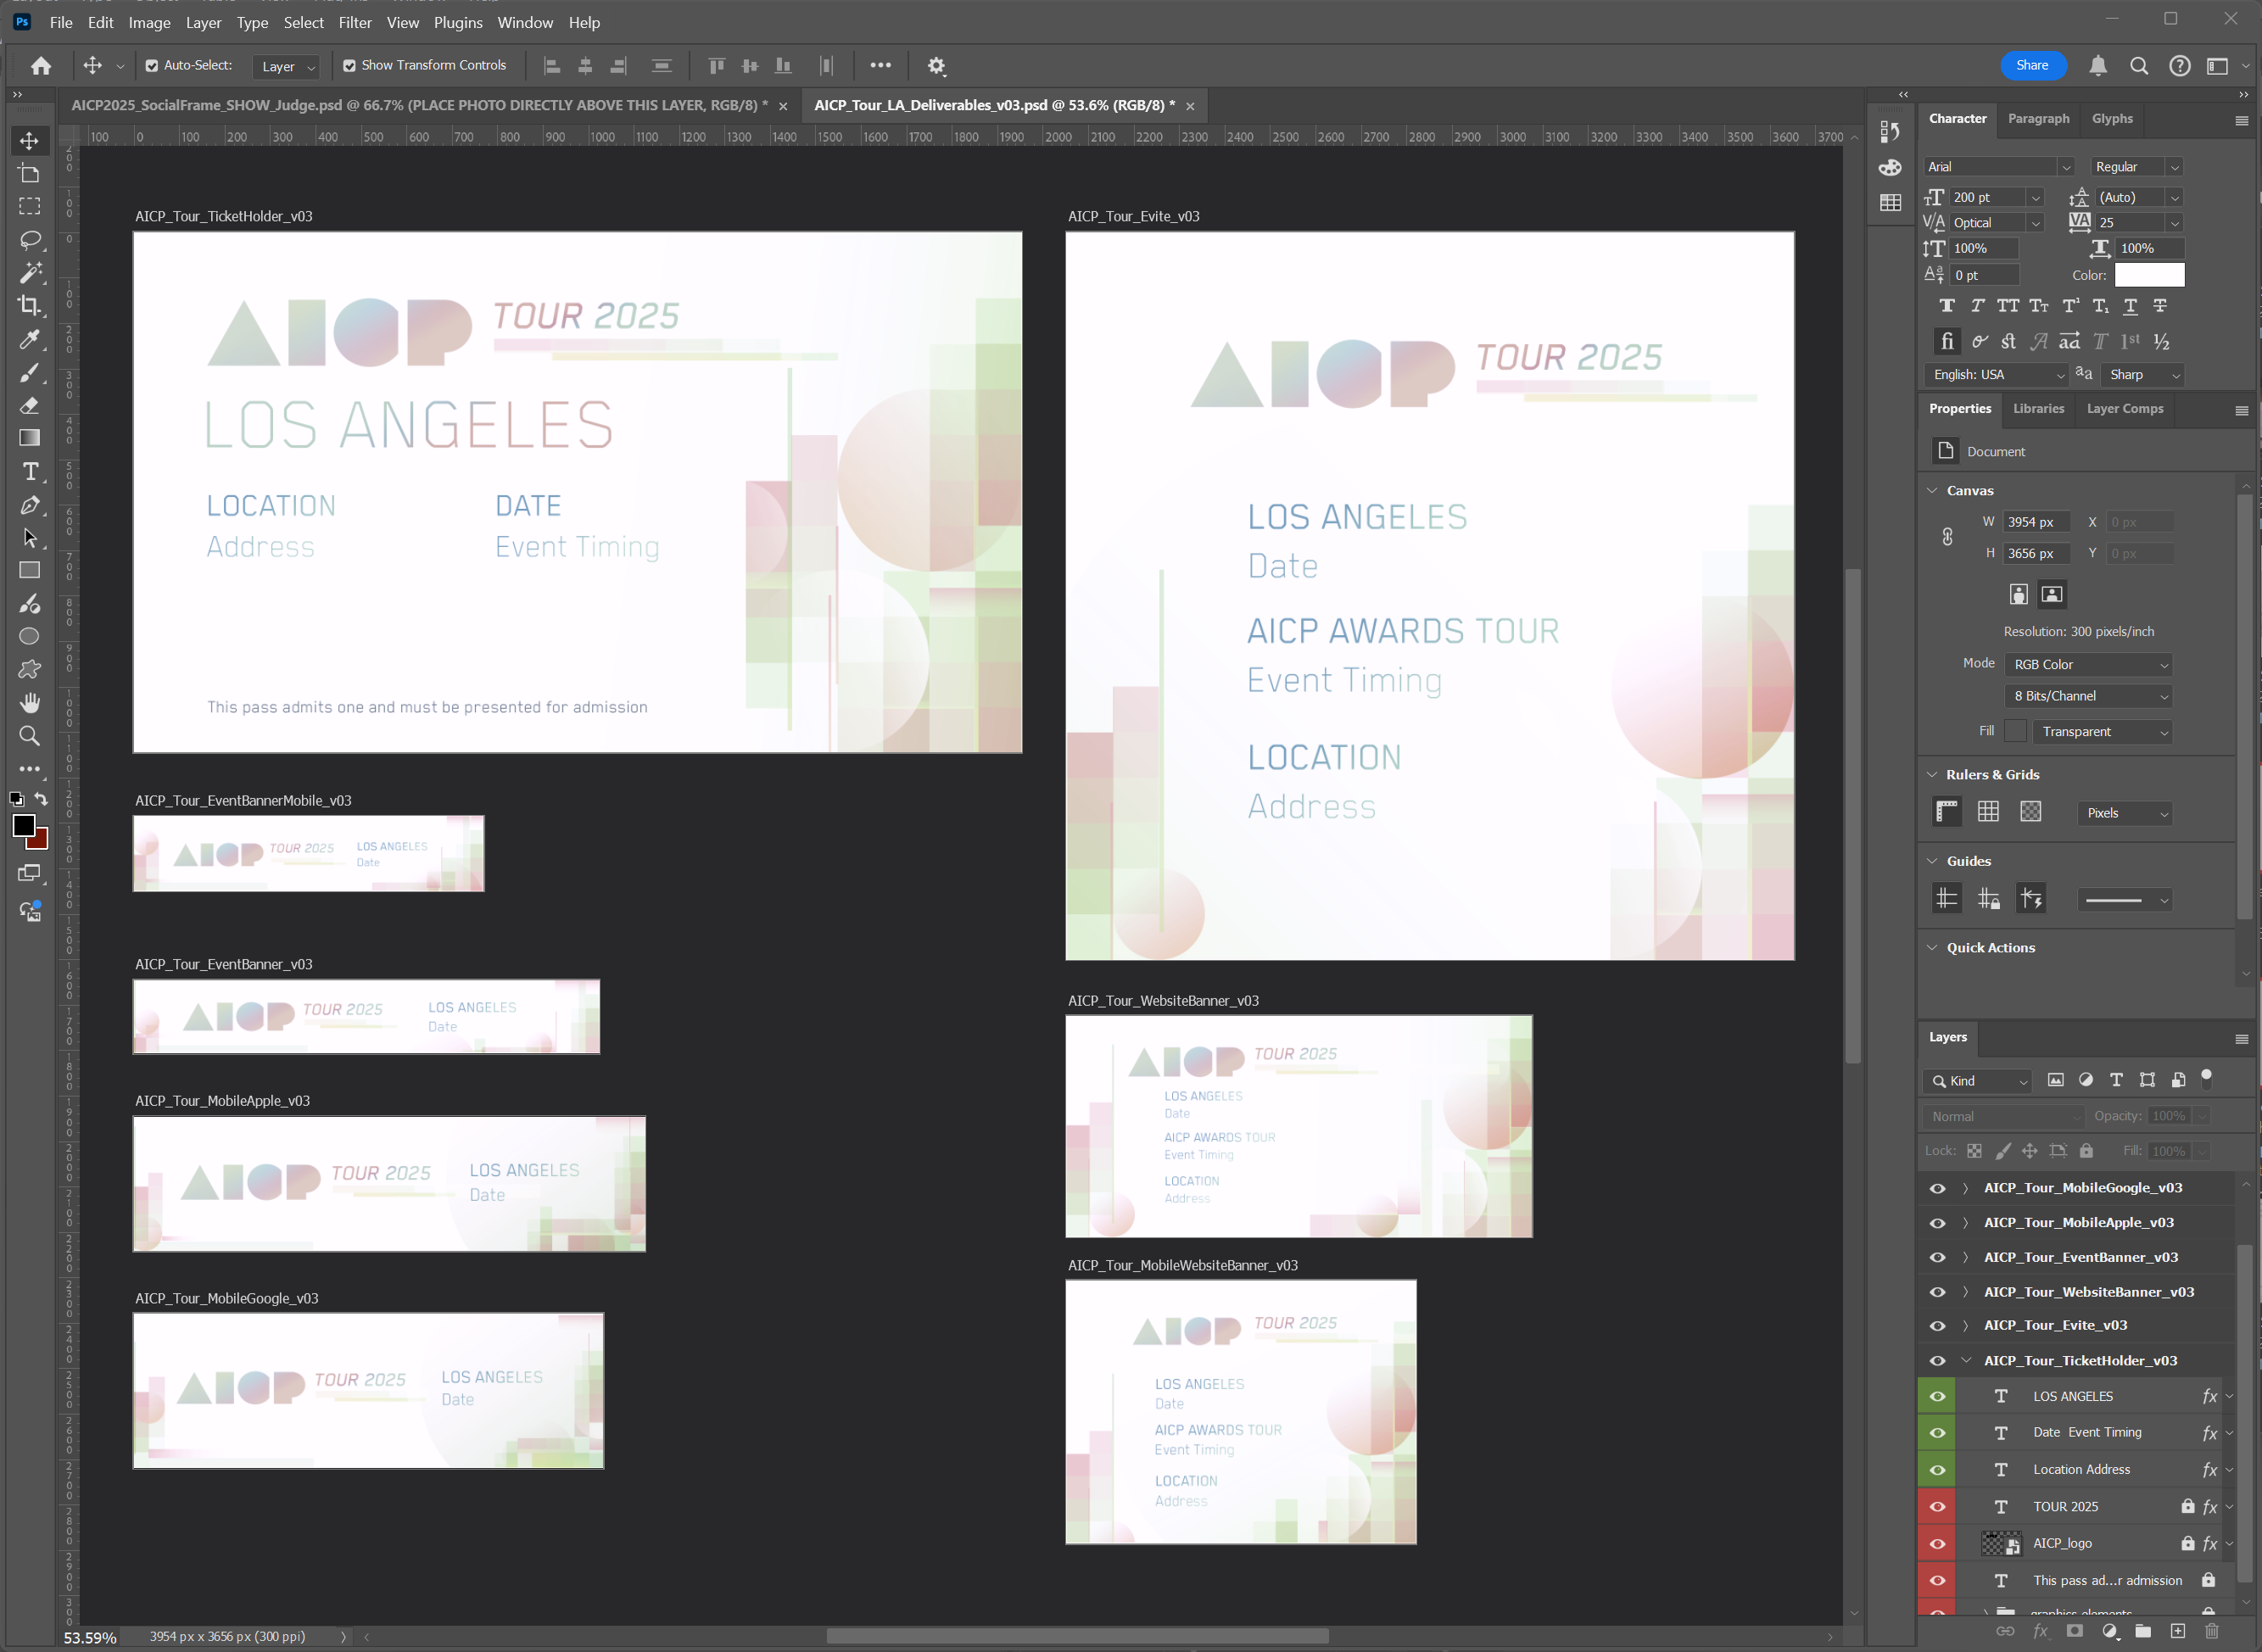Collapse the AICP_Tour_TicketHolder_v03 layer group
This screenshot has height=1652, width=2262.
1965,1360
